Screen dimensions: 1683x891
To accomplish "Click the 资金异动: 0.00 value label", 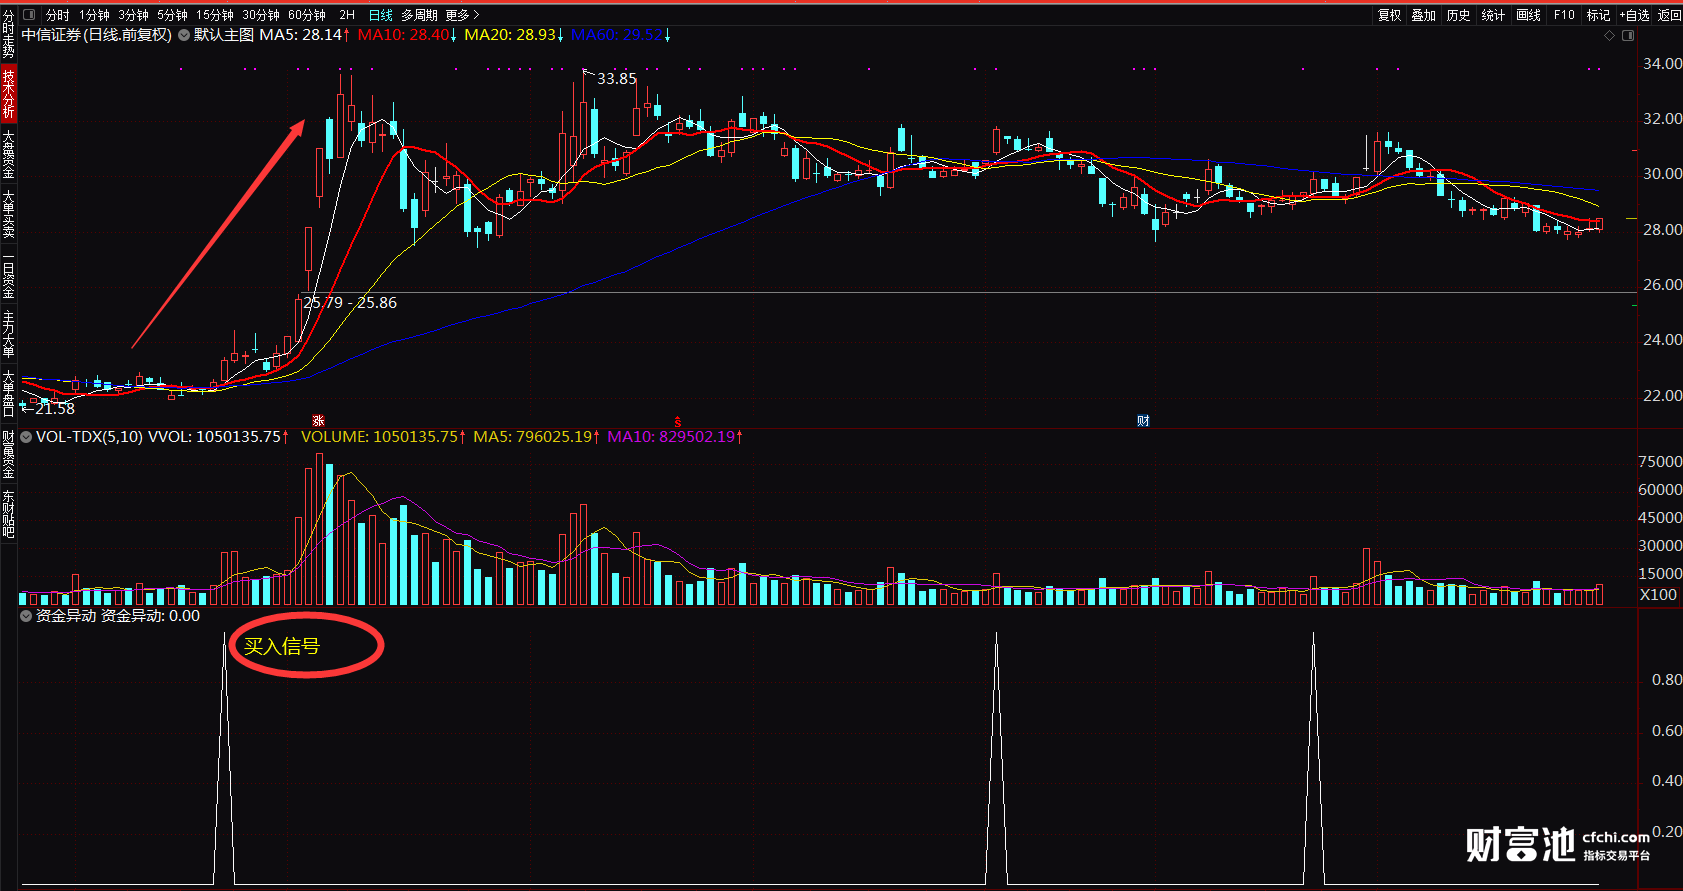I will click(x=150, y=616).
